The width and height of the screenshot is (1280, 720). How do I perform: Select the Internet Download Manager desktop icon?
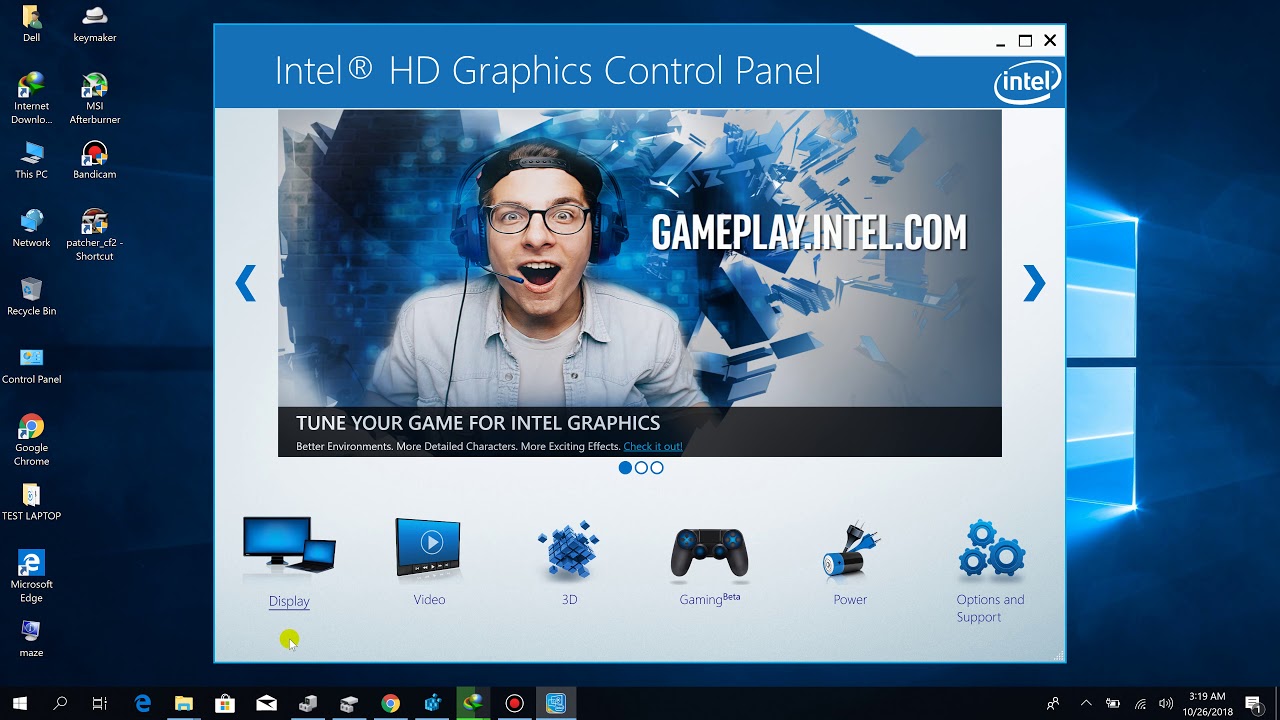point(31,98)
